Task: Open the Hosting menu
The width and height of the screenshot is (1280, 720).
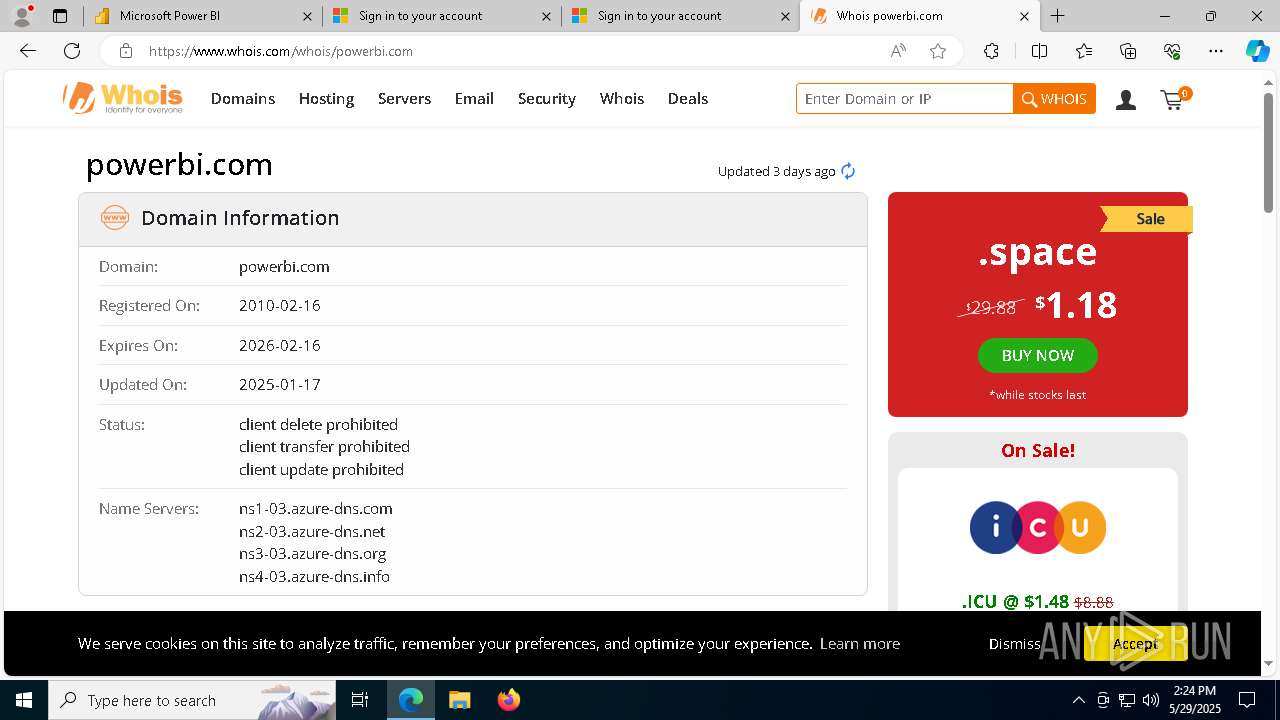Action: click(327, 98)
